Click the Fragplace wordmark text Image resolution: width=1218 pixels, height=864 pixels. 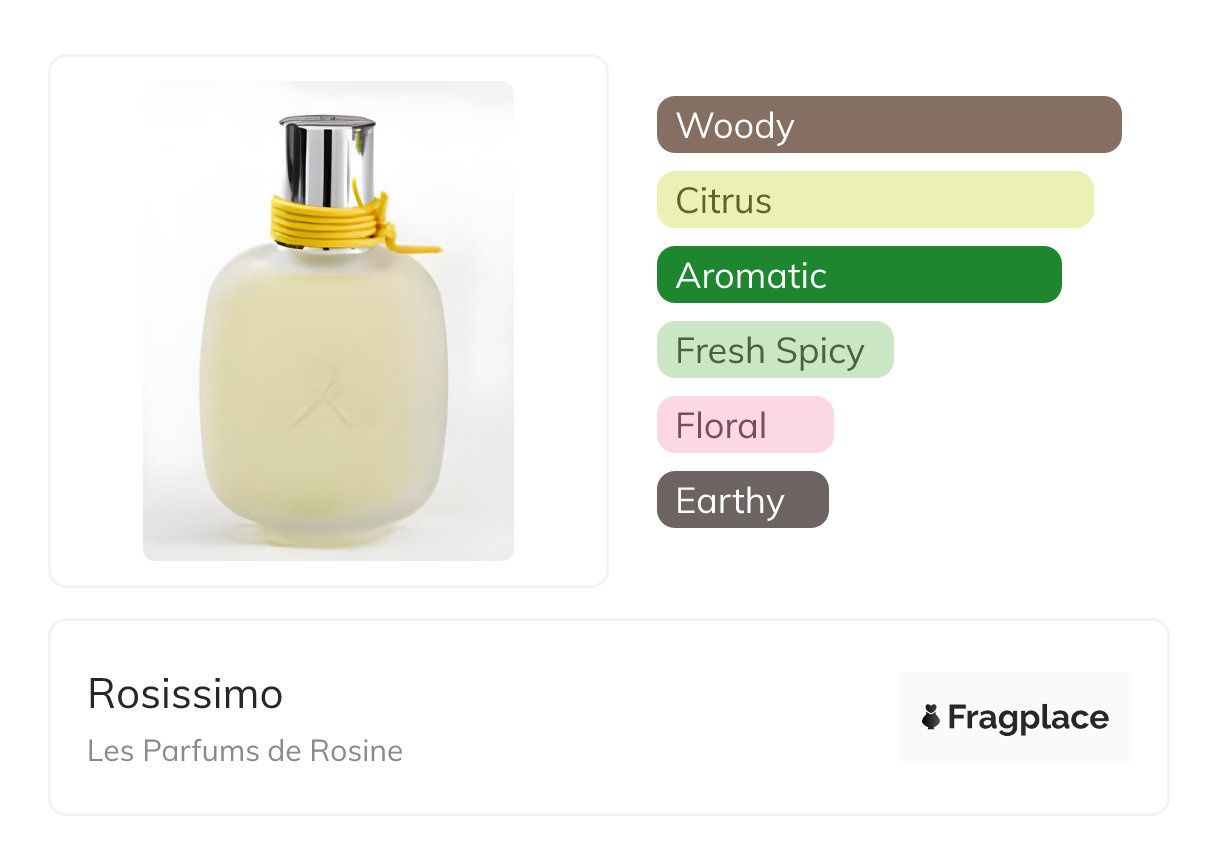pos(1028,718)
